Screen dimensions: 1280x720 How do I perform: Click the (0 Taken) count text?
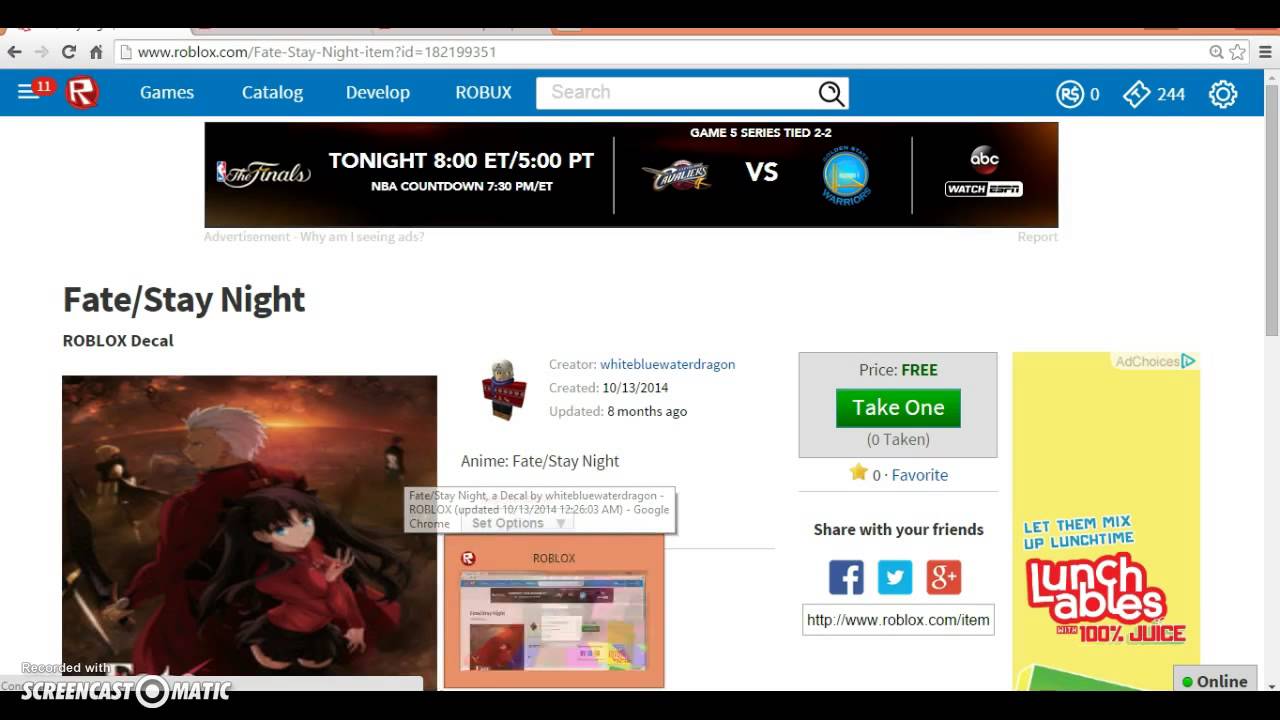(898, 439)
